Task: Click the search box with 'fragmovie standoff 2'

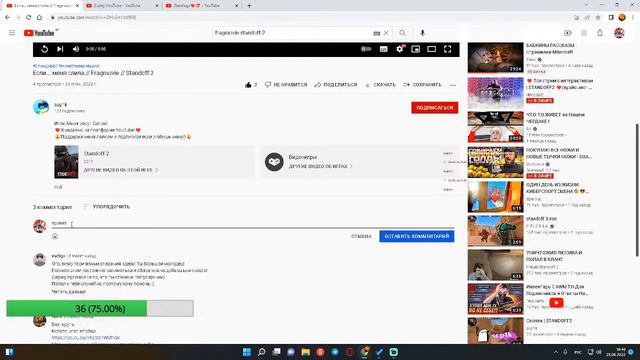Action: (x=292, y=33)
